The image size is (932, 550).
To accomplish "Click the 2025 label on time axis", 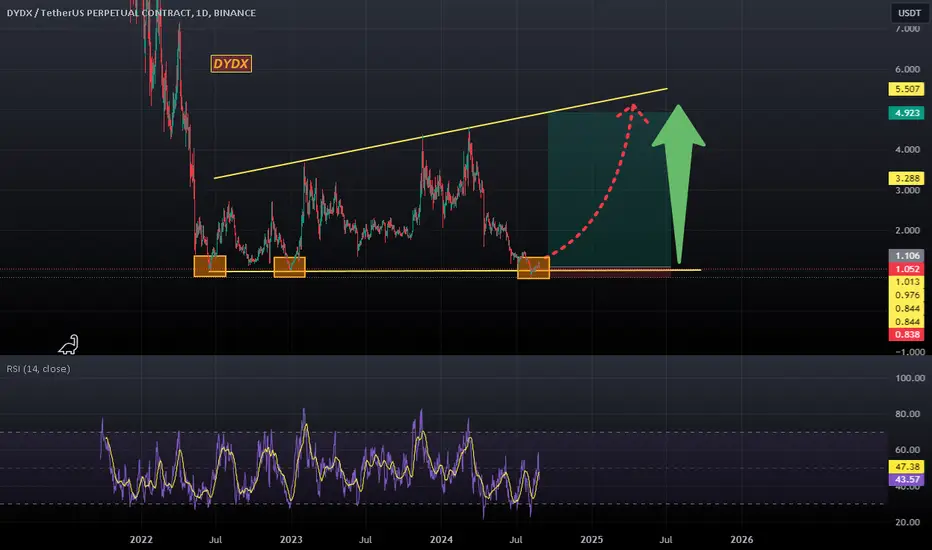I will (x=591, y=539).
